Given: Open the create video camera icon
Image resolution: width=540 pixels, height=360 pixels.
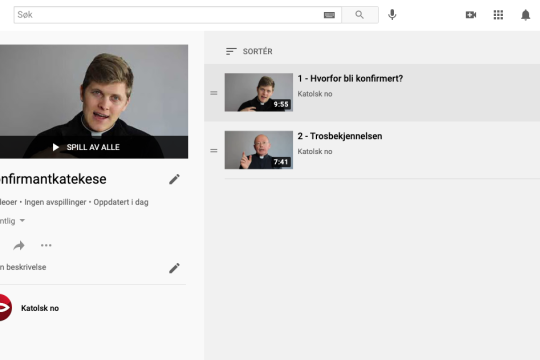Looking at the screenshot, I should [x=471, y=15].
